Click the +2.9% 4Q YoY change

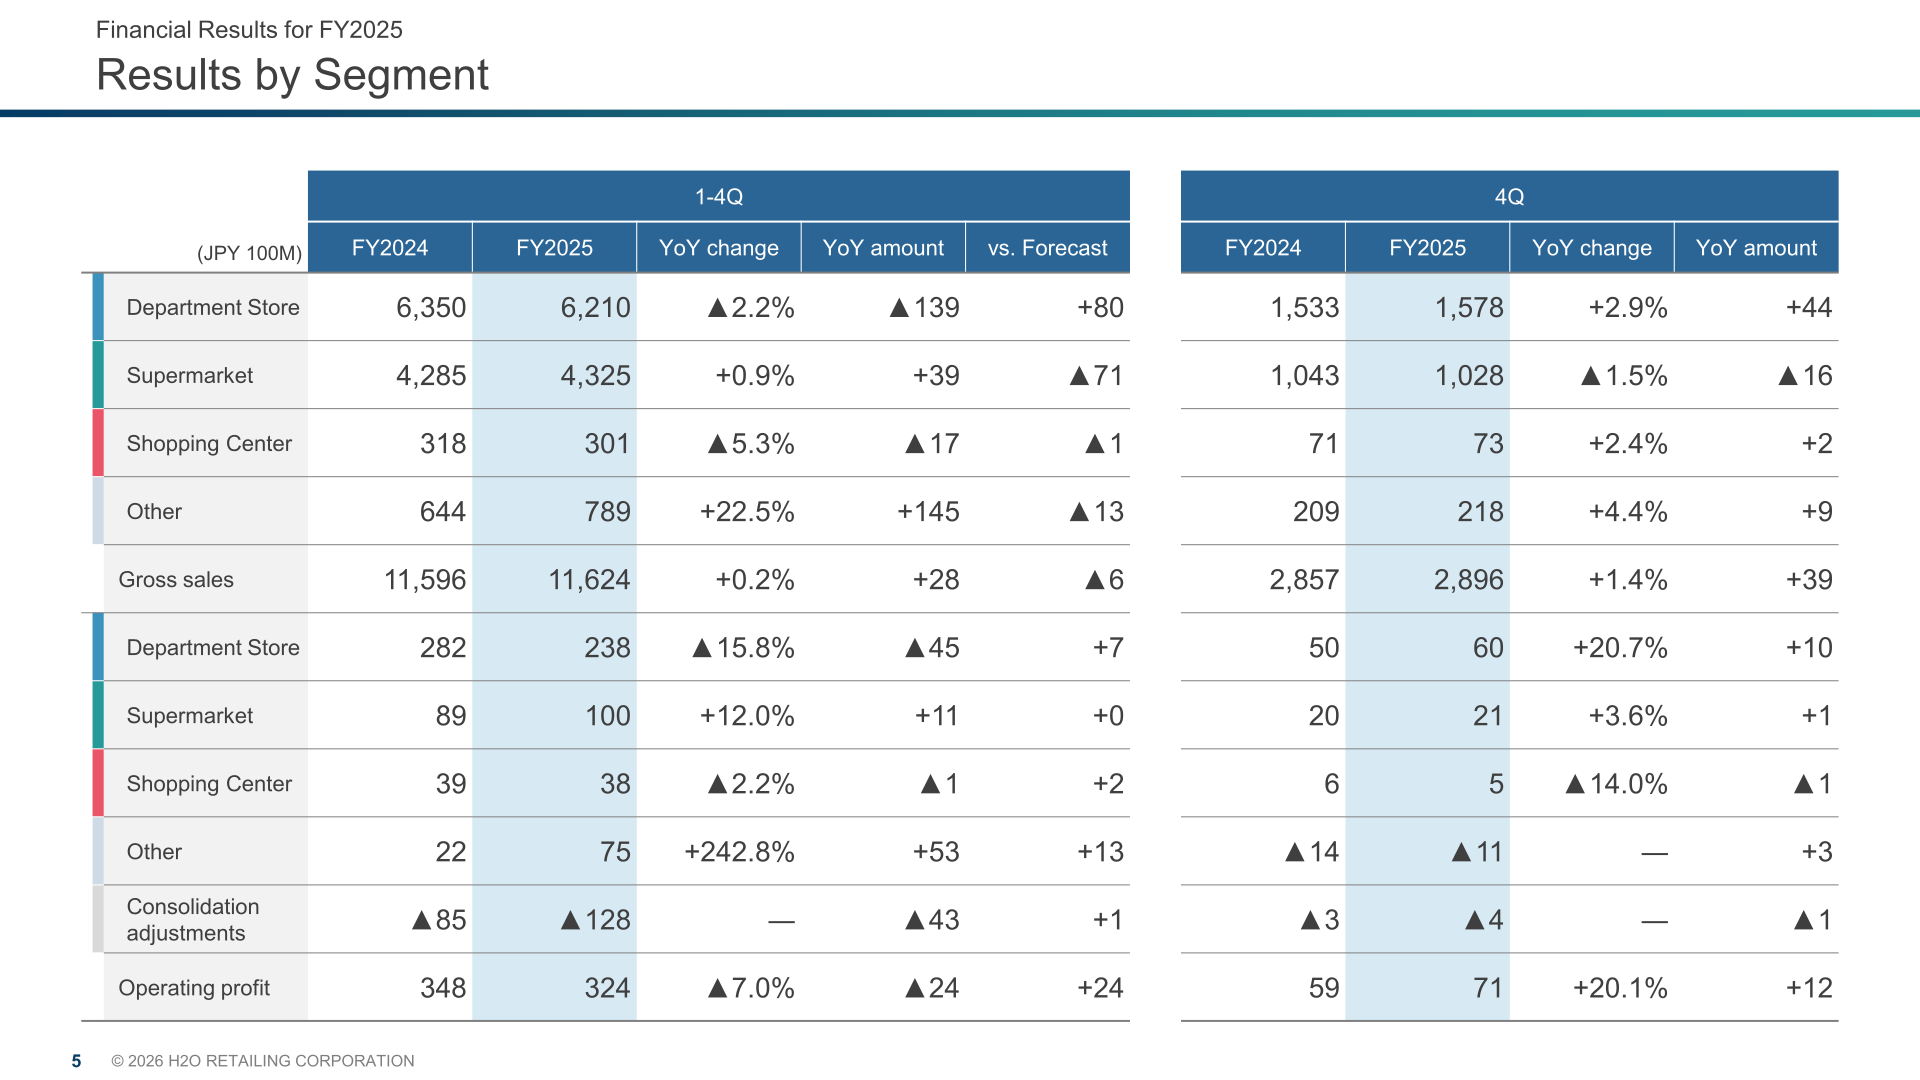click(x=1628, y=308)
